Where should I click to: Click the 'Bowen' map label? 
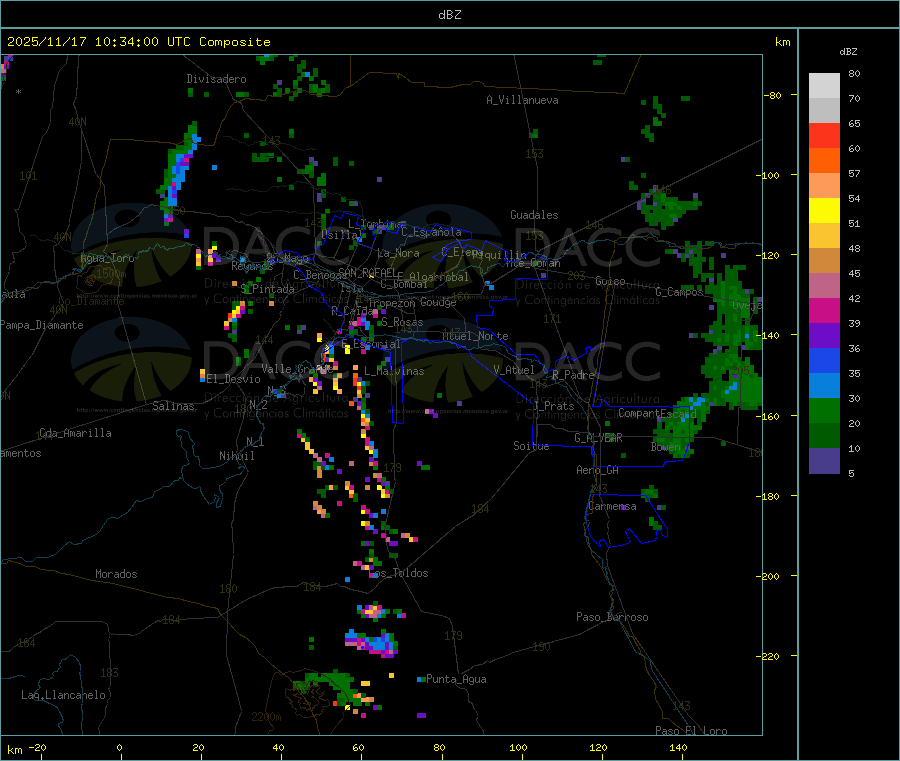point(666,446)
